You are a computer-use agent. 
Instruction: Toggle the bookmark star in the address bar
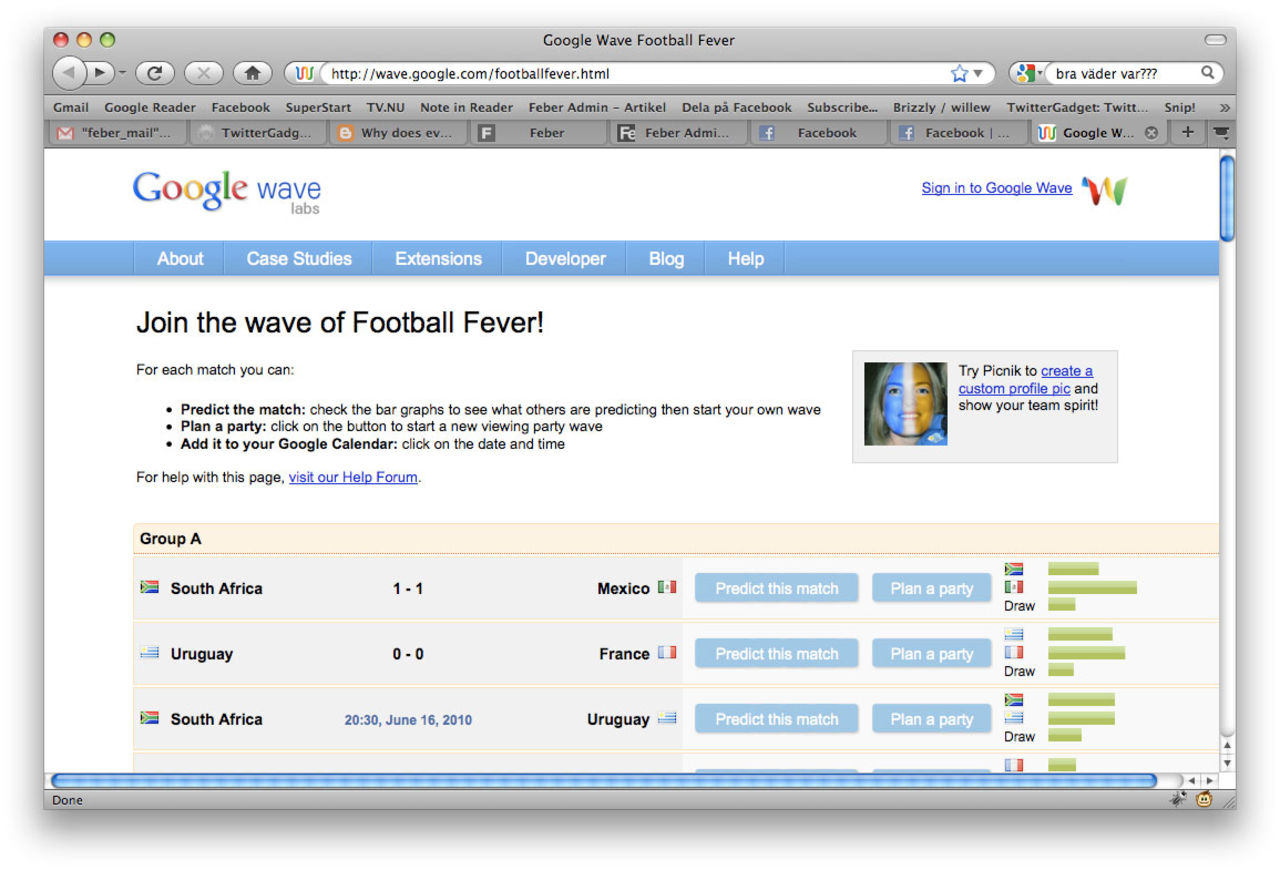pos(957,73)
